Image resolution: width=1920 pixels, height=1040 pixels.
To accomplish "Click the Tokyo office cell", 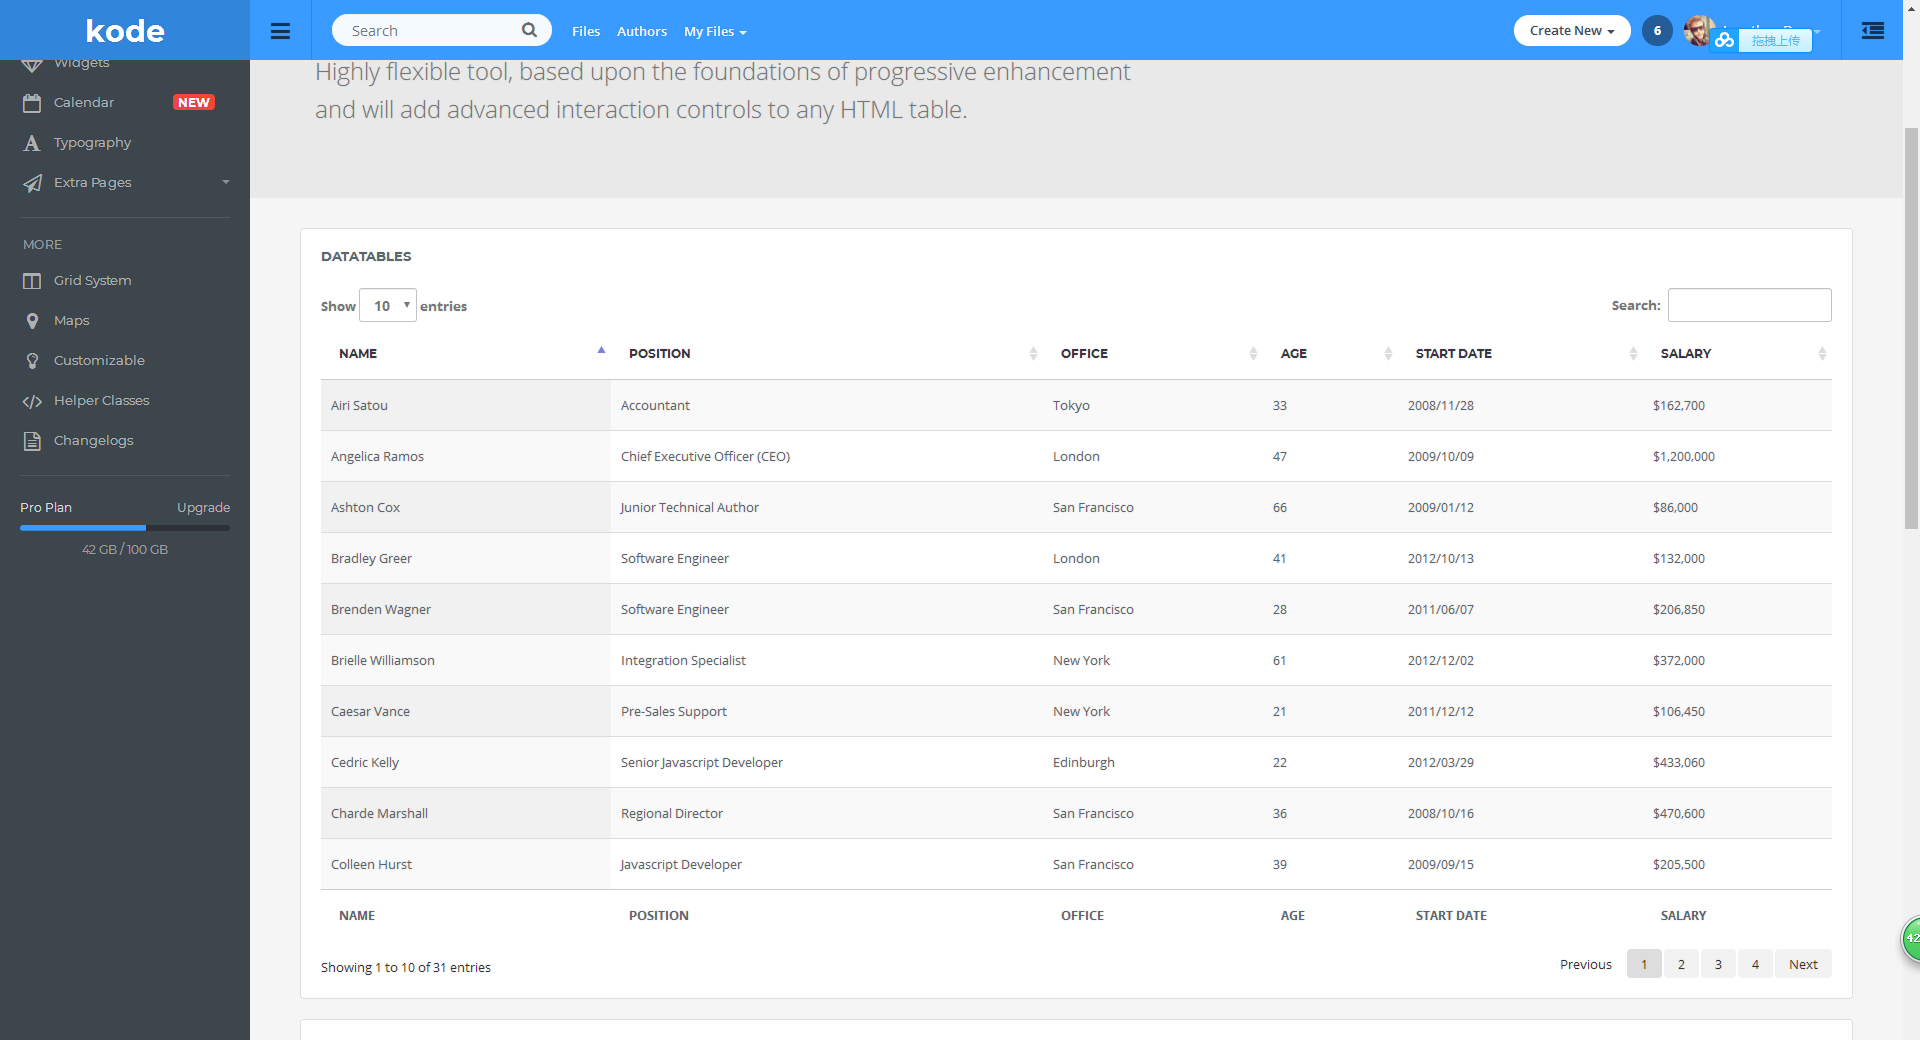I will point(1153,405).
